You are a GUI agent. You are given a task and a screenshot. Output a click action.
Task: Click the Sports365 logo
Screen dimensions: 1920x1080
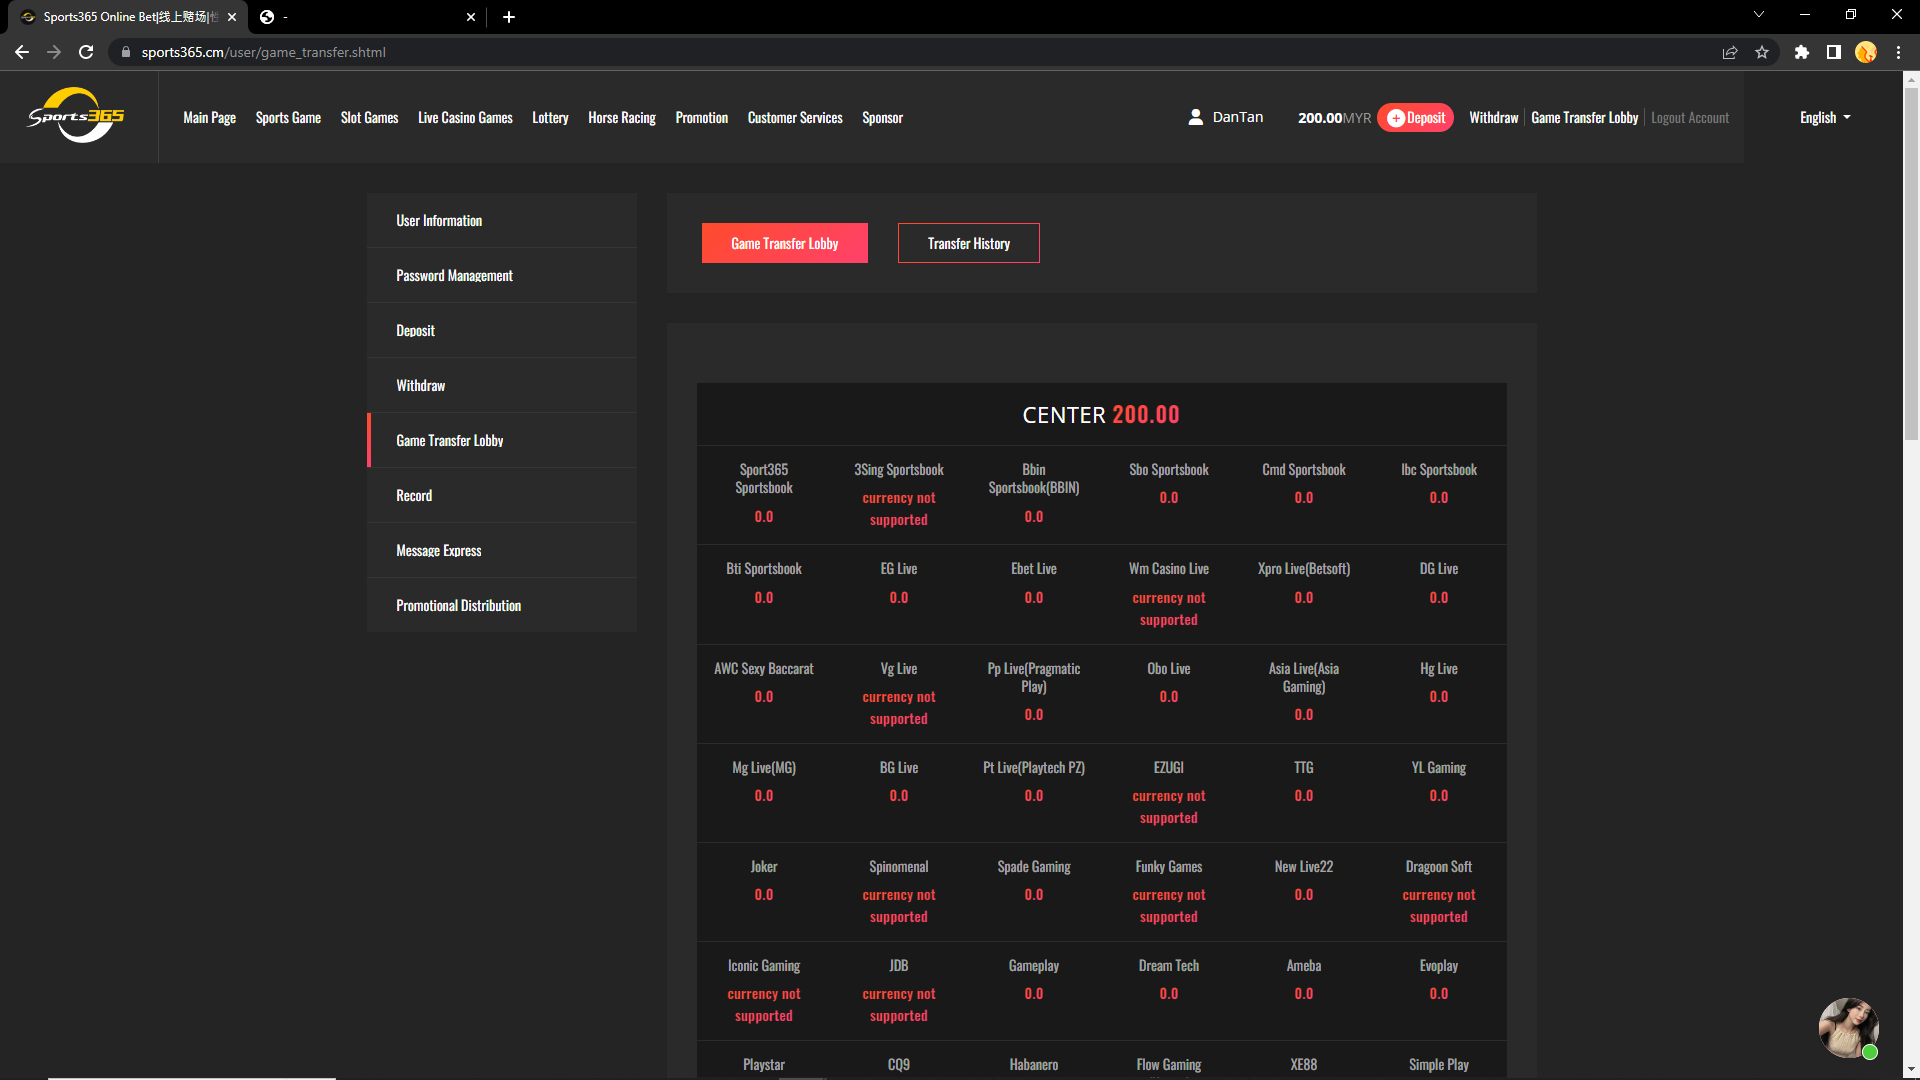tap(77, 116)
